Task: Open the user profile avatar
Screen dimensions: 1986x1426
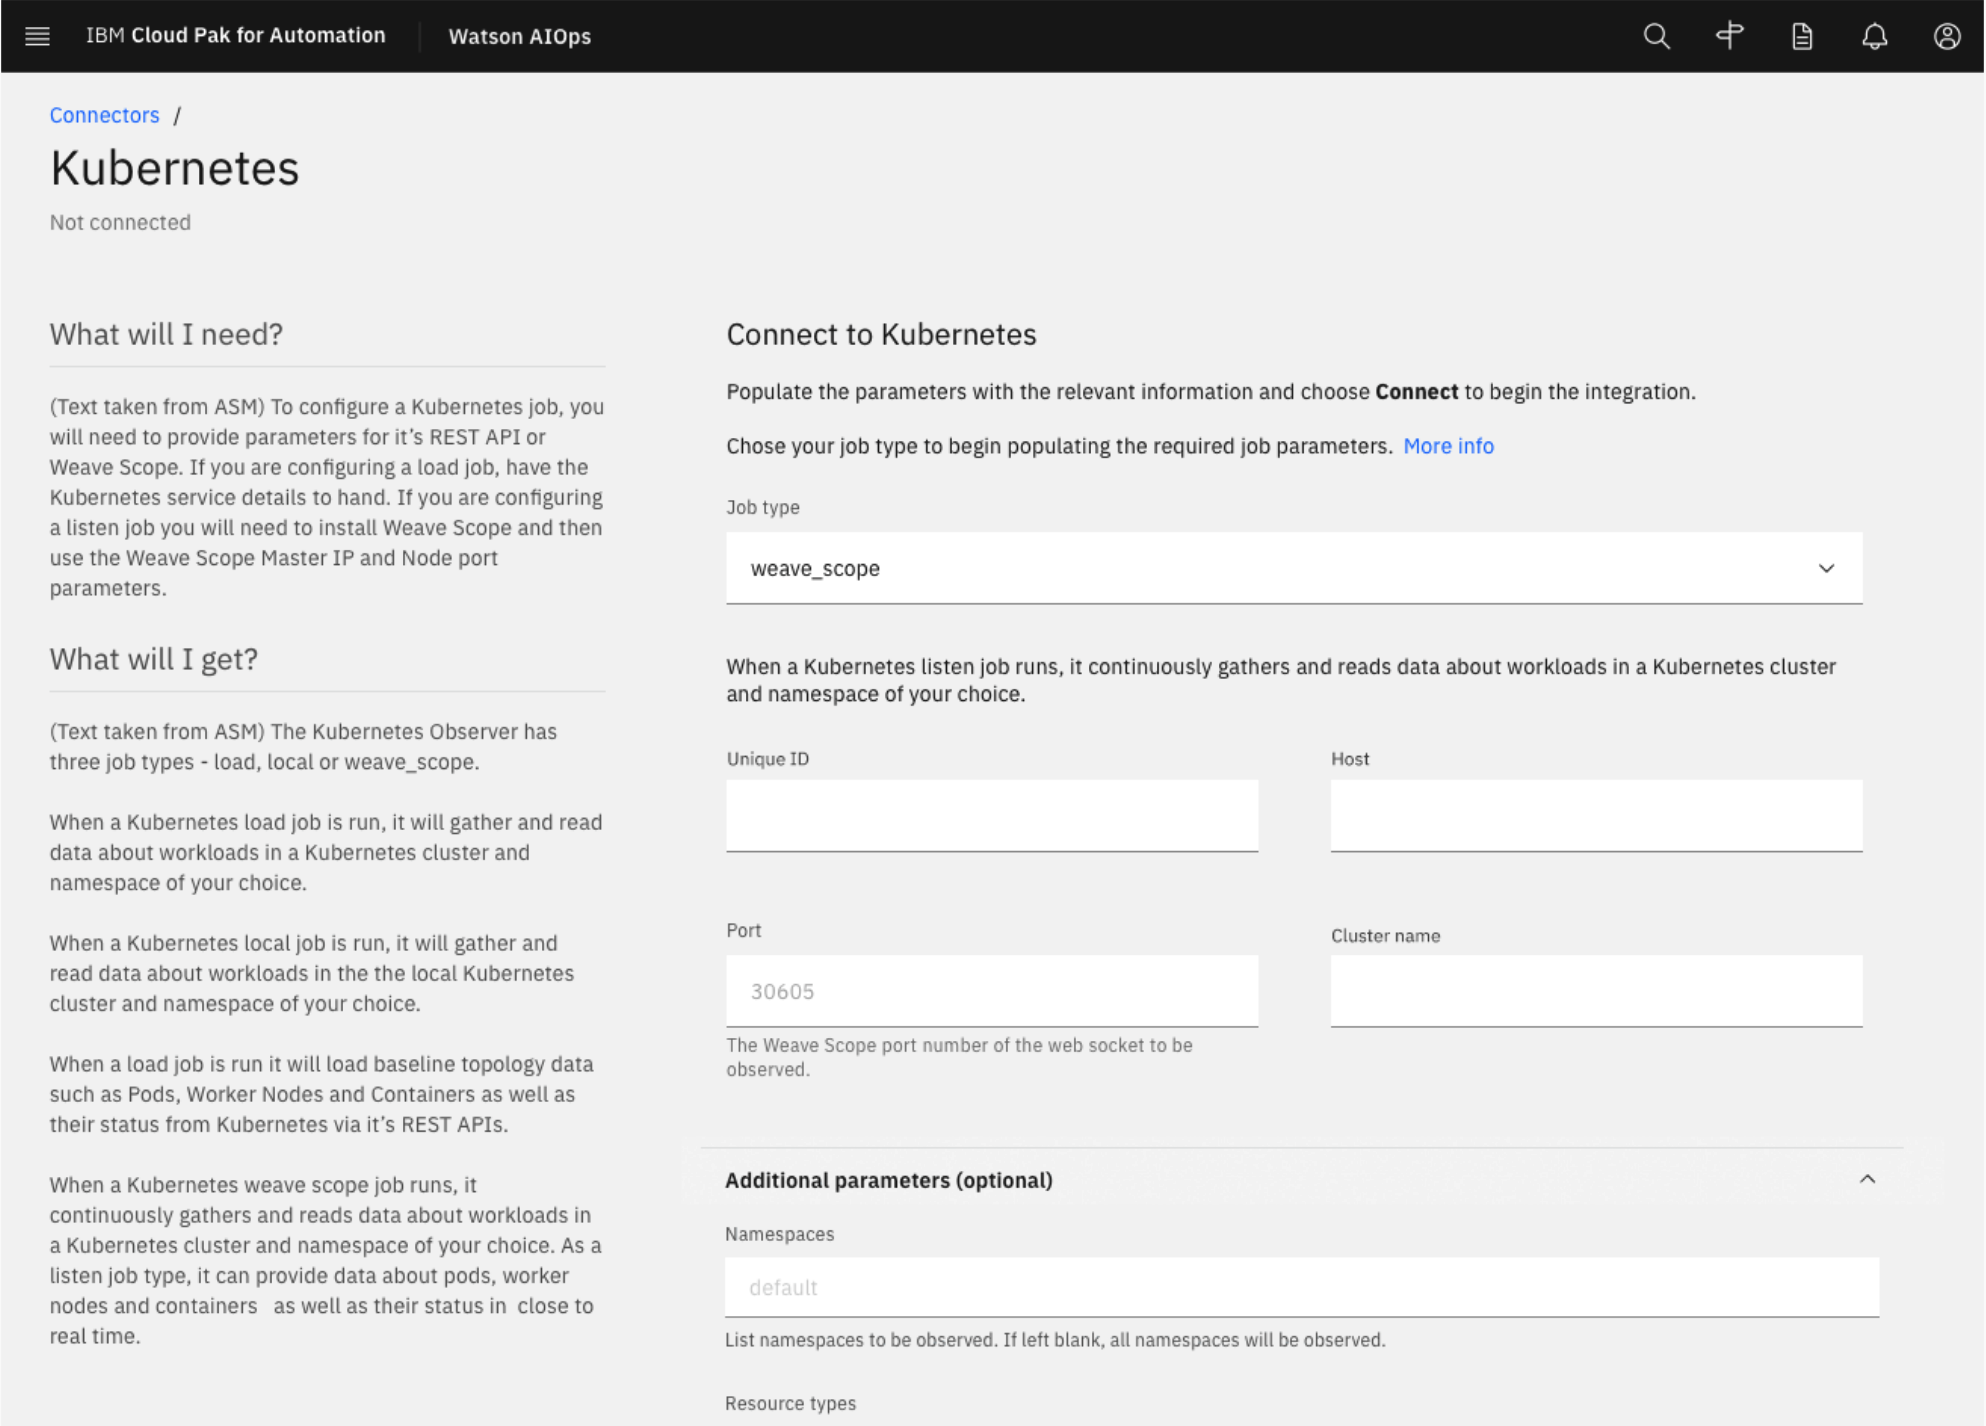Action: coord(1946,36)
